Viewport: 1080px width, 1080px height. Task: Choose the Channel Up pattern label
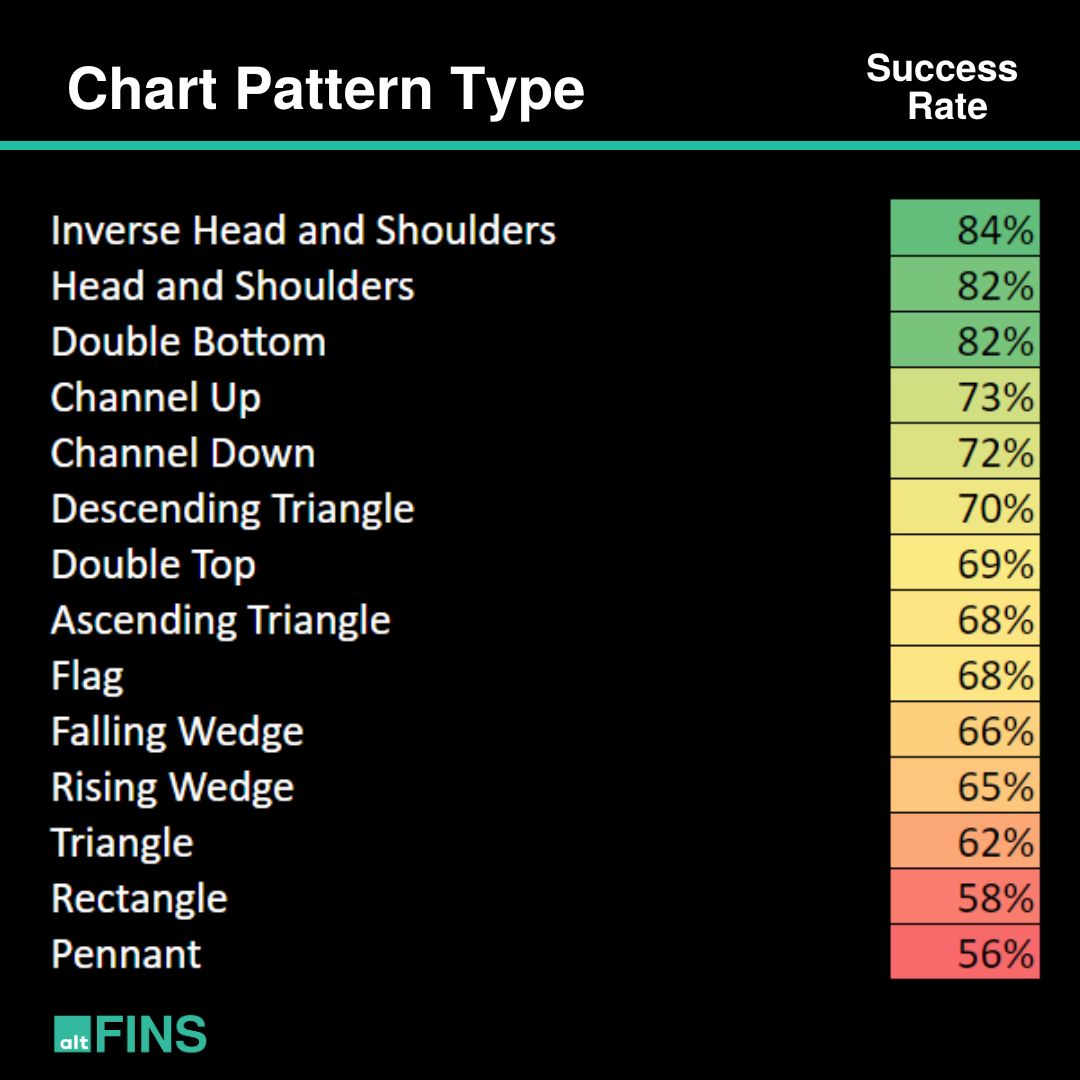pyautogui.click(x=156, y=398)
